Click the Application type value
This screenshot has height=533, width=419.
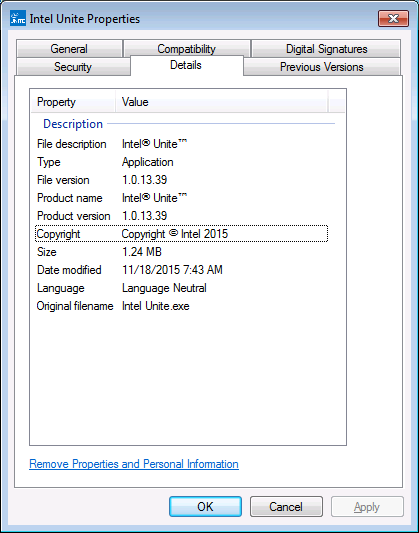pyautogui.click(x=148, y=162)
